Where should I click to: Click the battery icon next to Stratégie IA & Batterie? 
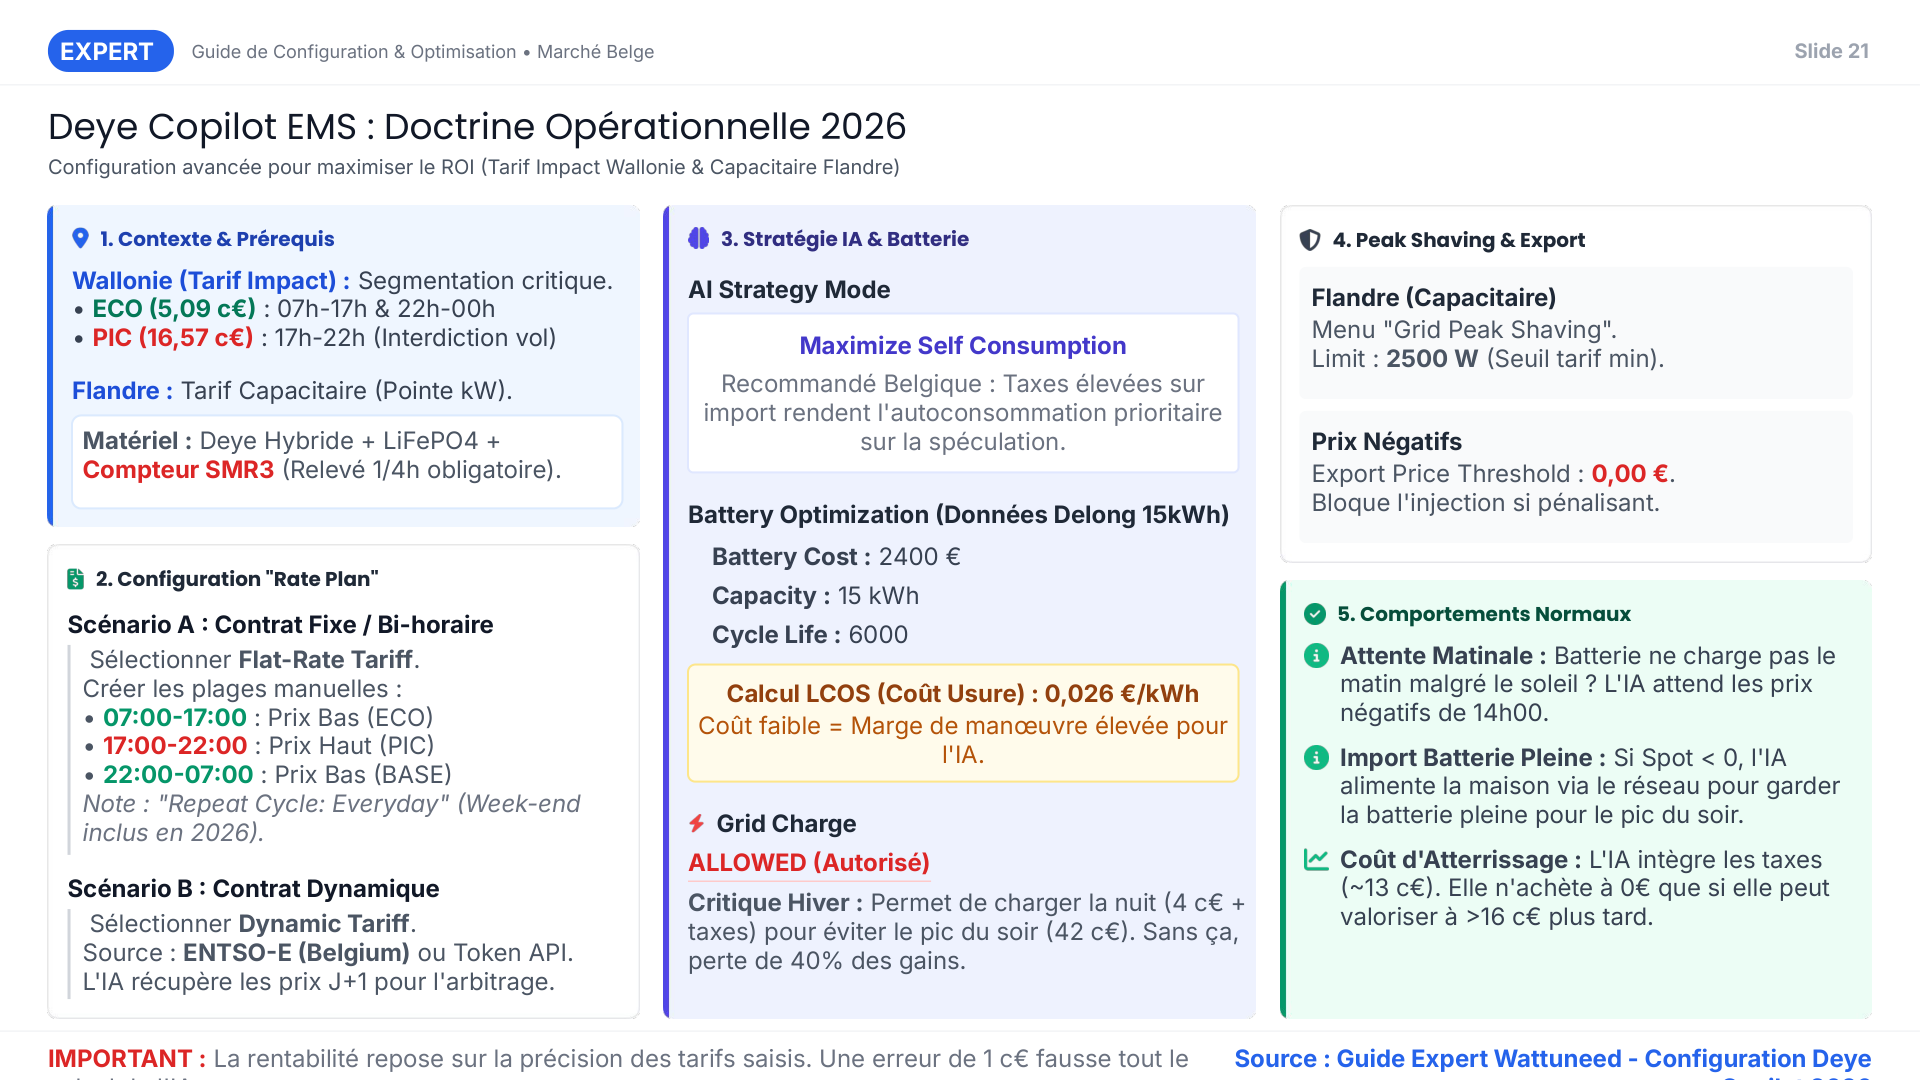pos(699,238)
